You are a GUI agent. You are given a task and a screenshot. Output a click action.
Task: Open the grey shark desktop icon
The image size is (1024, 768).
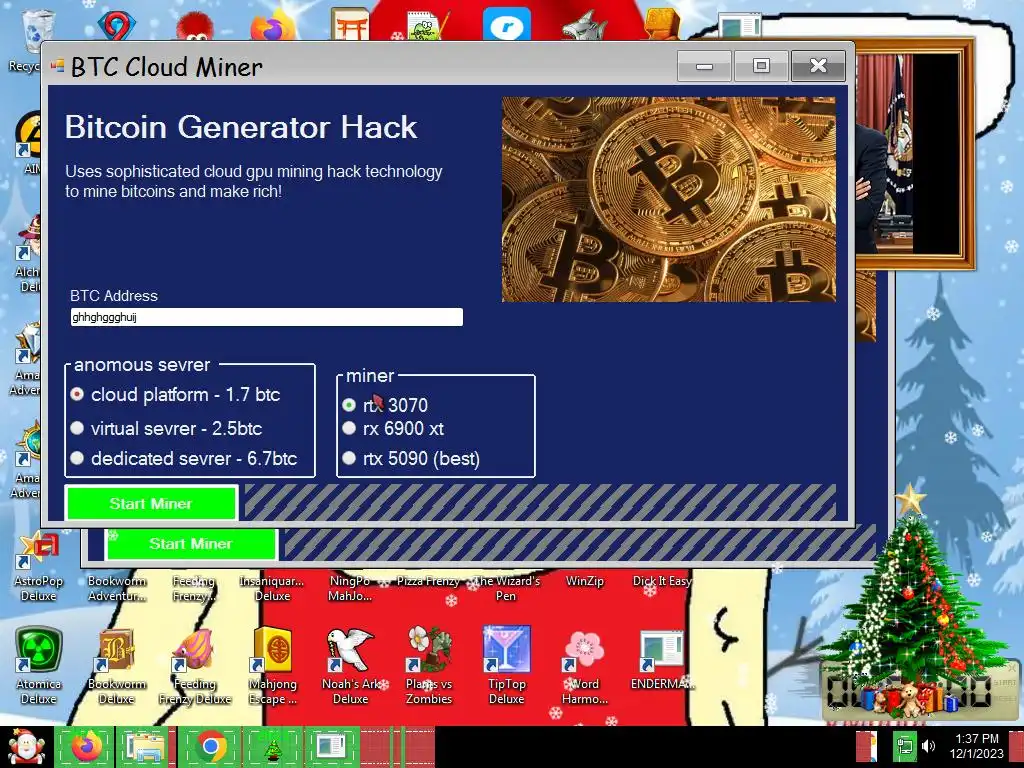coord(584,26)
